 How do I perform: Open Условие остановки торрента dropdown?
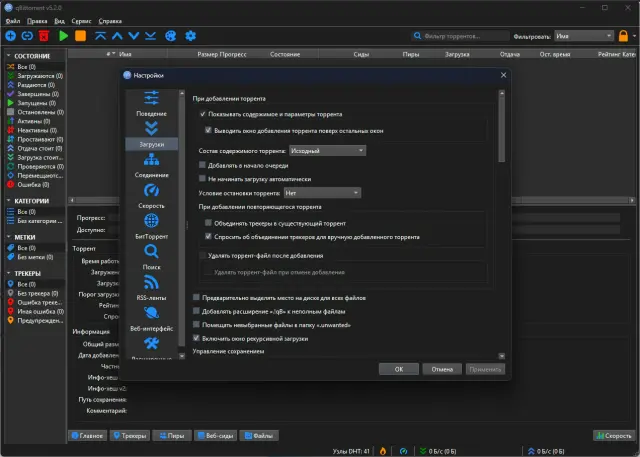point(322,193)
